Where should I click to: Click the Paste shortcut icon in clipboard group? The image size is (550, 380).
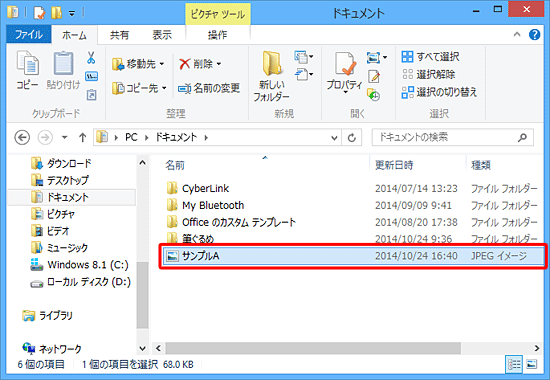pos(91,95)
